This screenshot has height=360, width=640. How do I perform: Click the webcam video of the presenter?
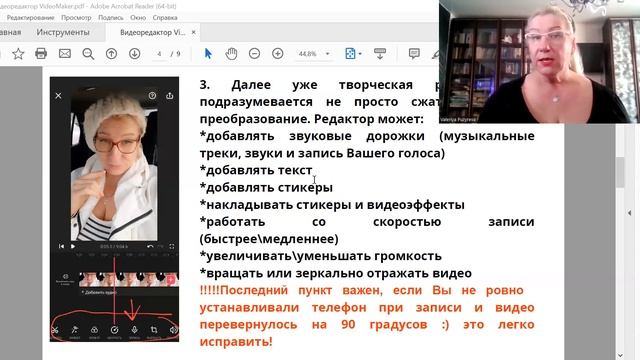point(539,62)
